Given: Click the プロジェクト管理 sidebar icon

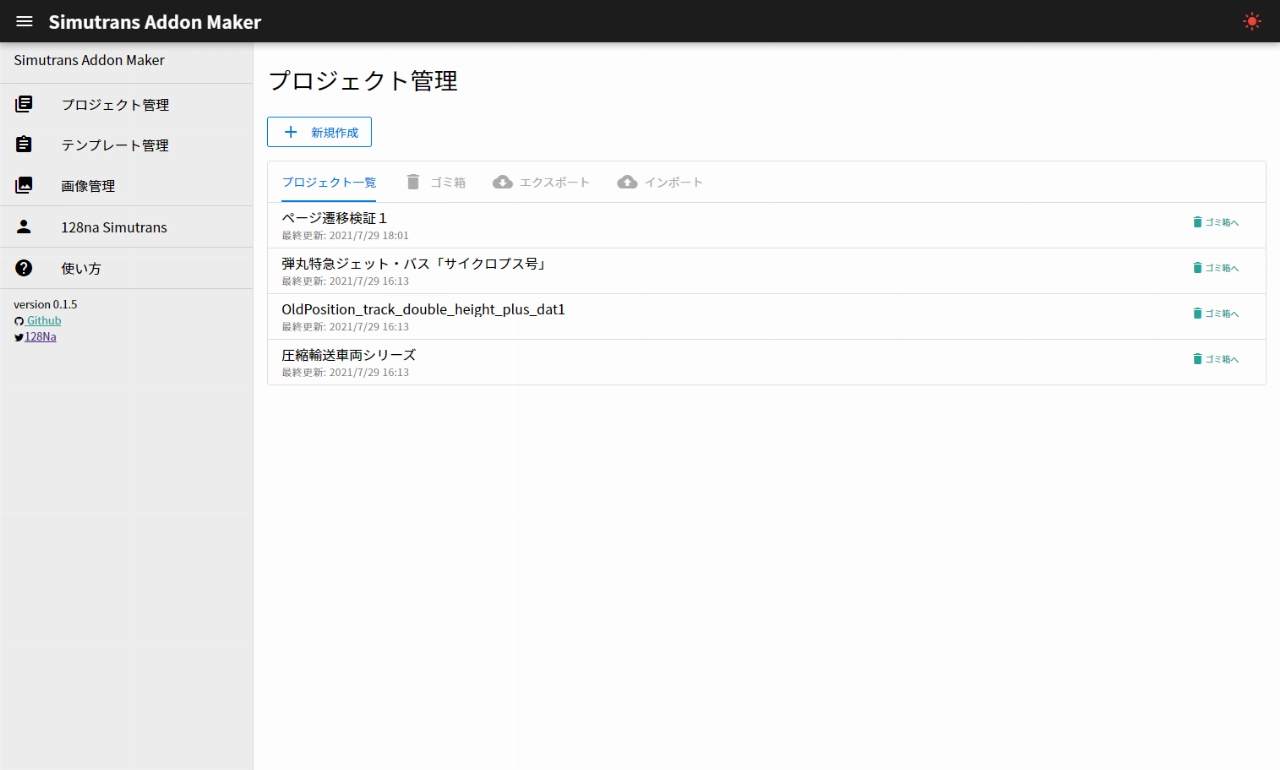Looking at the screenshot, I should tap(24, 104).
